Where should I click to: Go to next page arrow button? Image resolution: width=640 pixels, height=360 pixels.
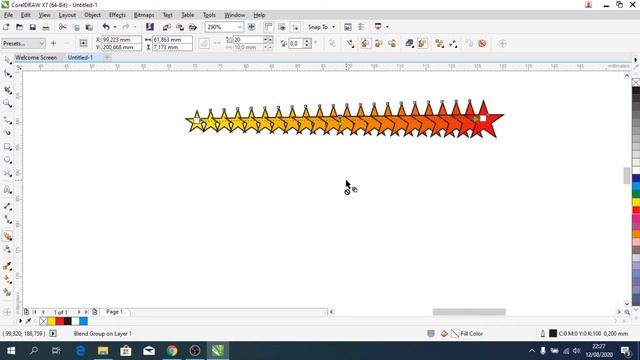[79, 312]
